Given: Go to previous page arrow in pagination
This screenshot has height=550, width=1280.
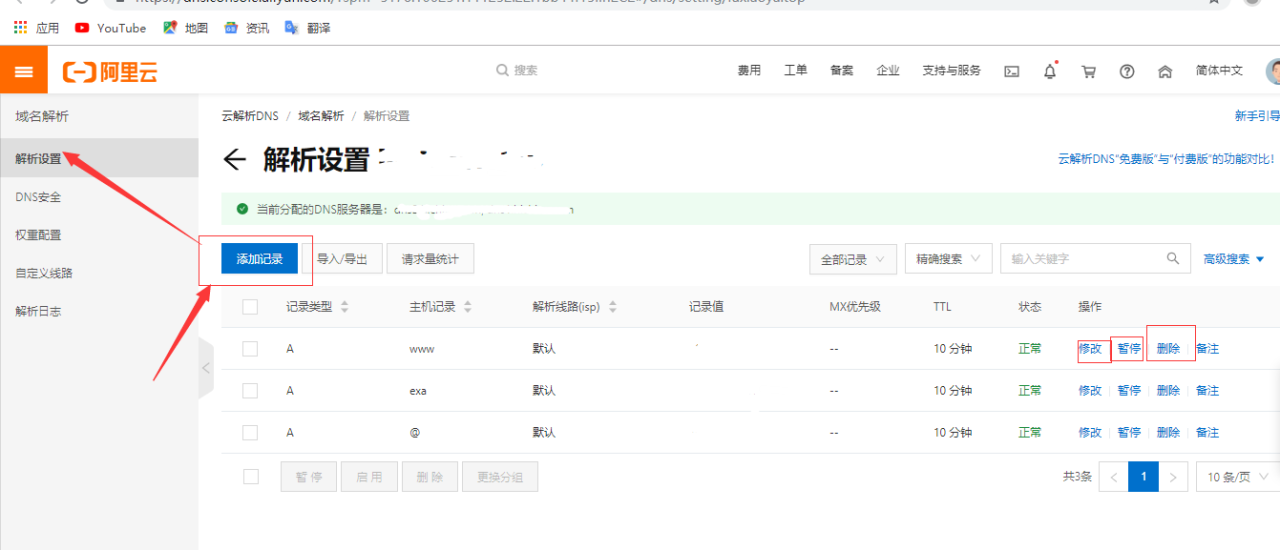Looking at the screenshot, I should tap(1113, 477).
